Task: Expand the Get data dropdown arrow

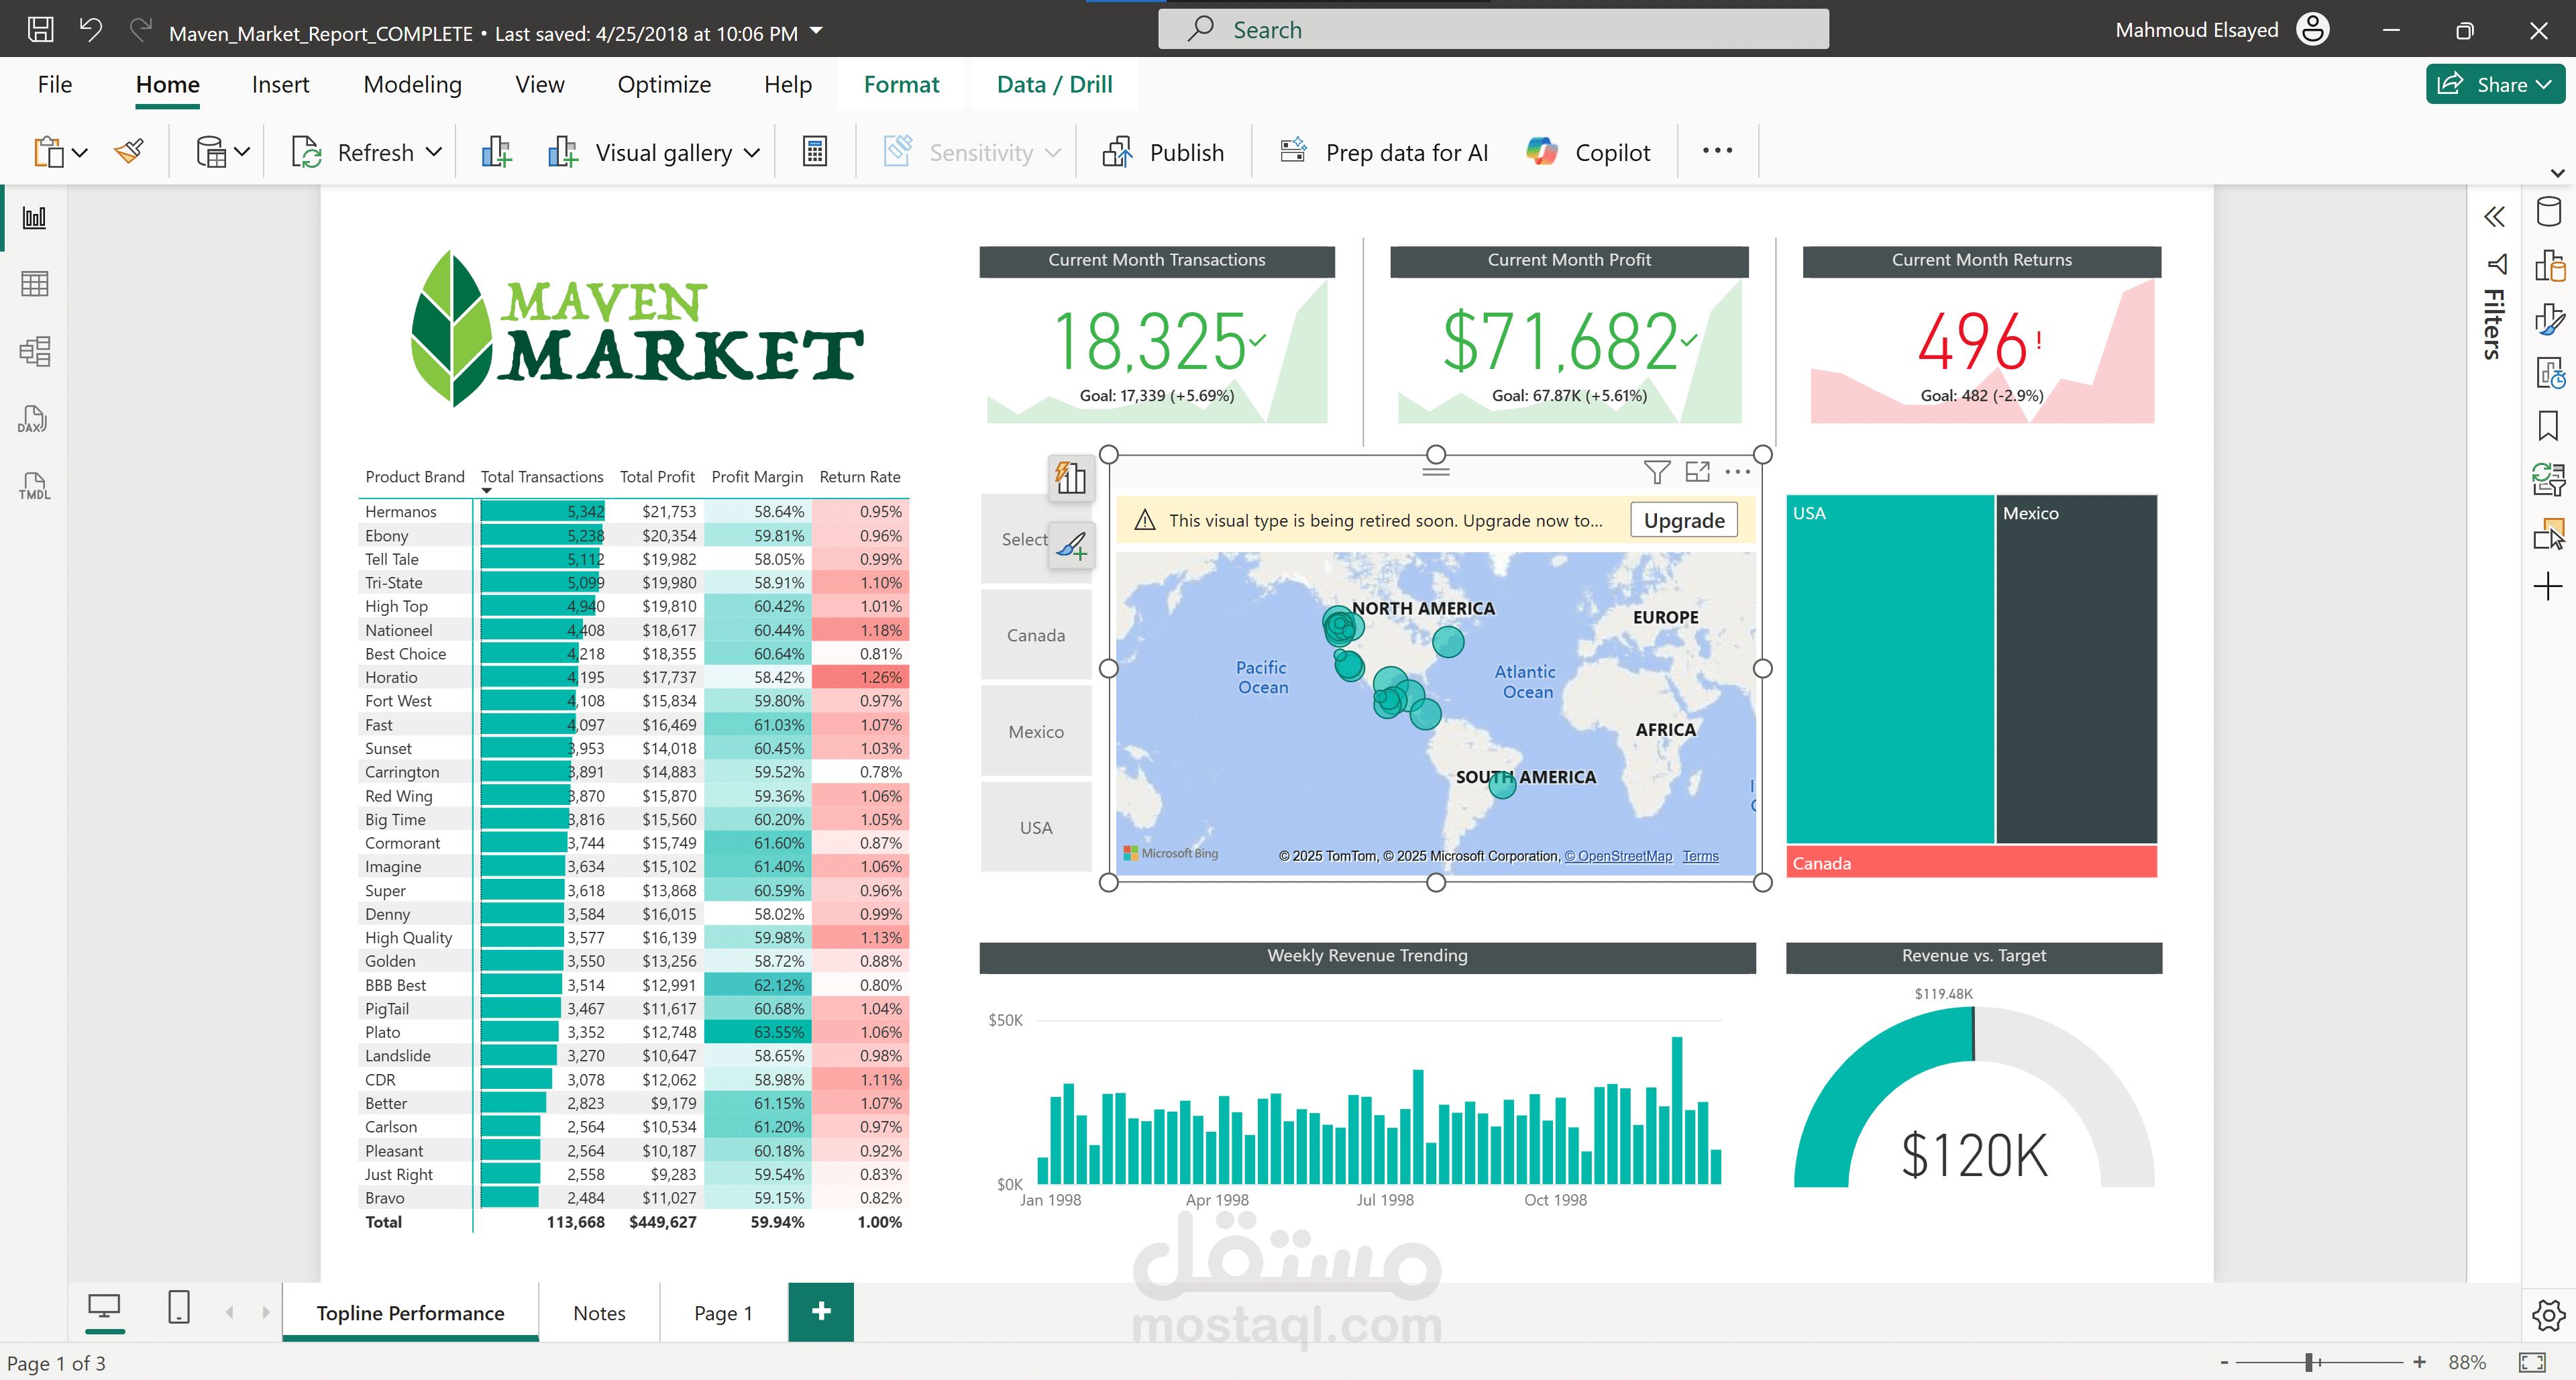Action: [x=242, y=153]
